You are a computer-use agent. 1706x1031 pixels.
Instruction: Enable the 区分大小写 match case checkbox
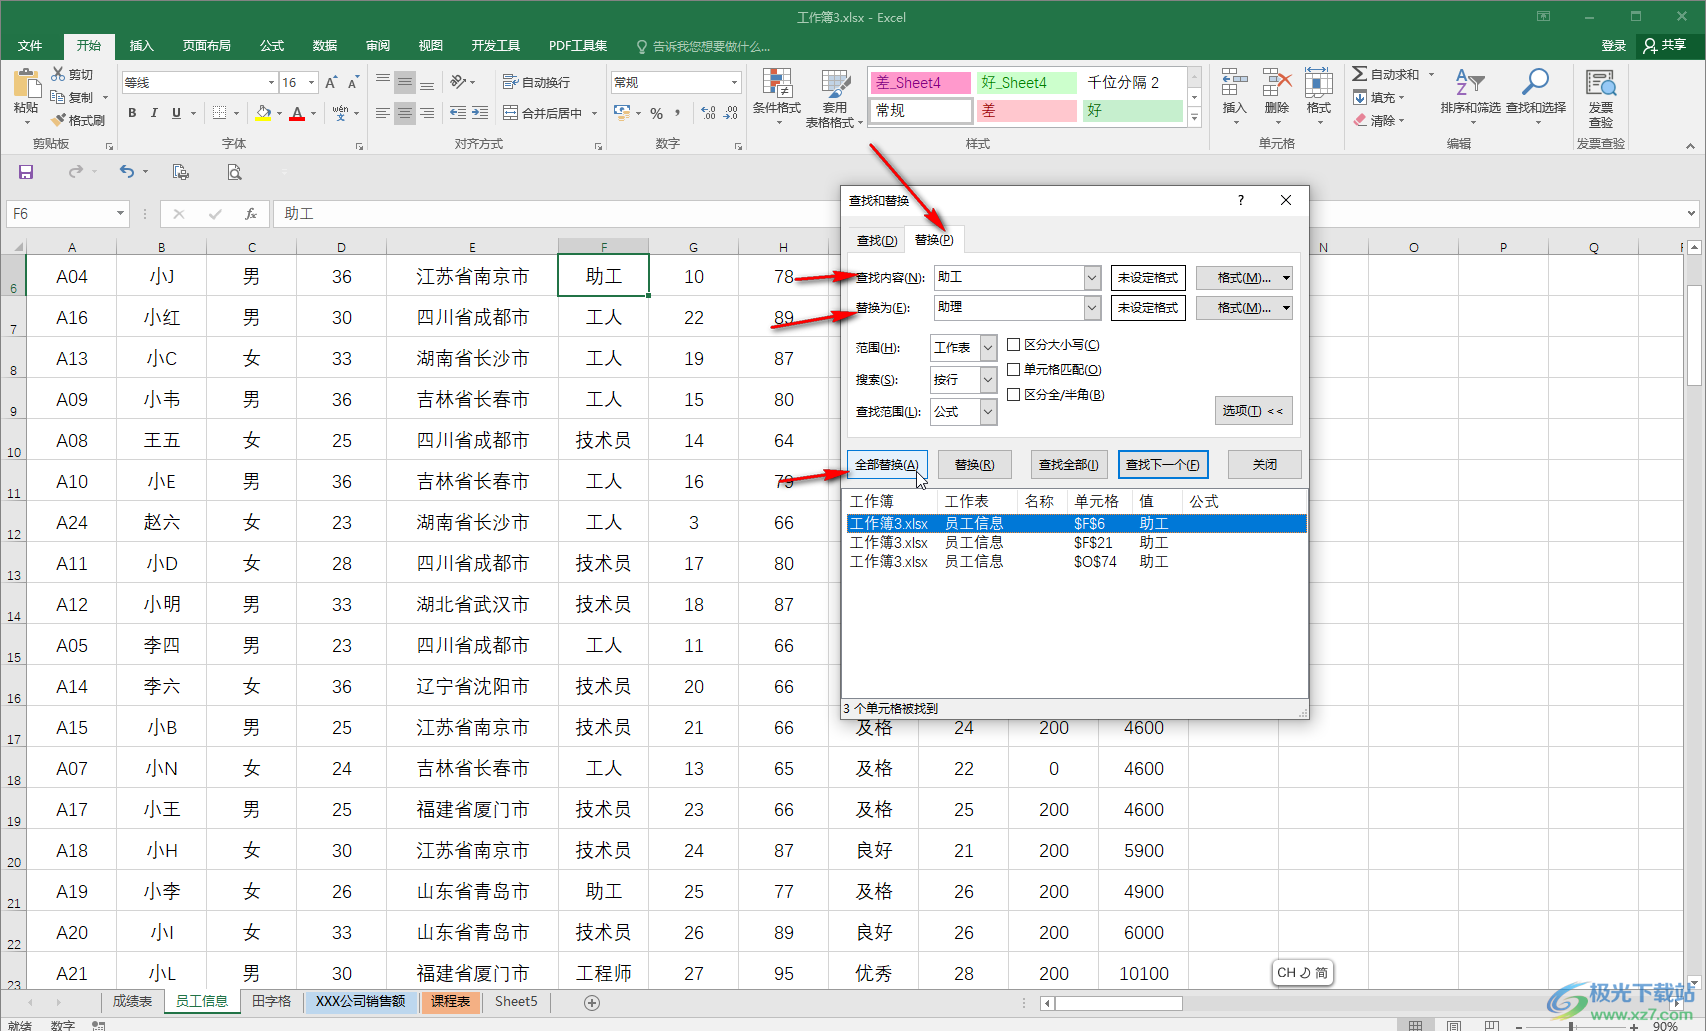[1013, 345]
